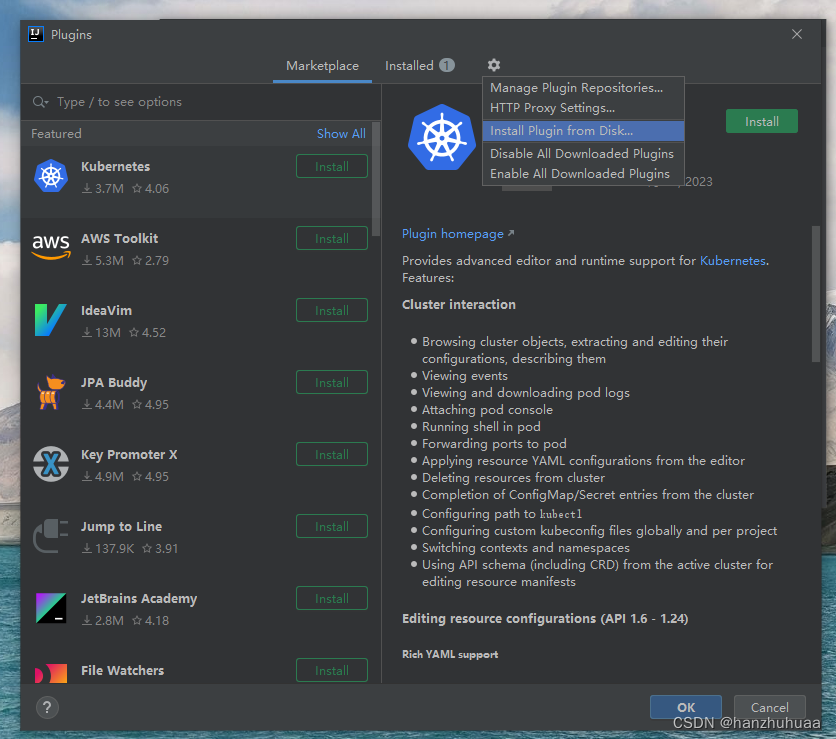This screenshot has height=739, width=836.
Task: Open the Kubernetes link in description
Action: click(x=733, y=261)
